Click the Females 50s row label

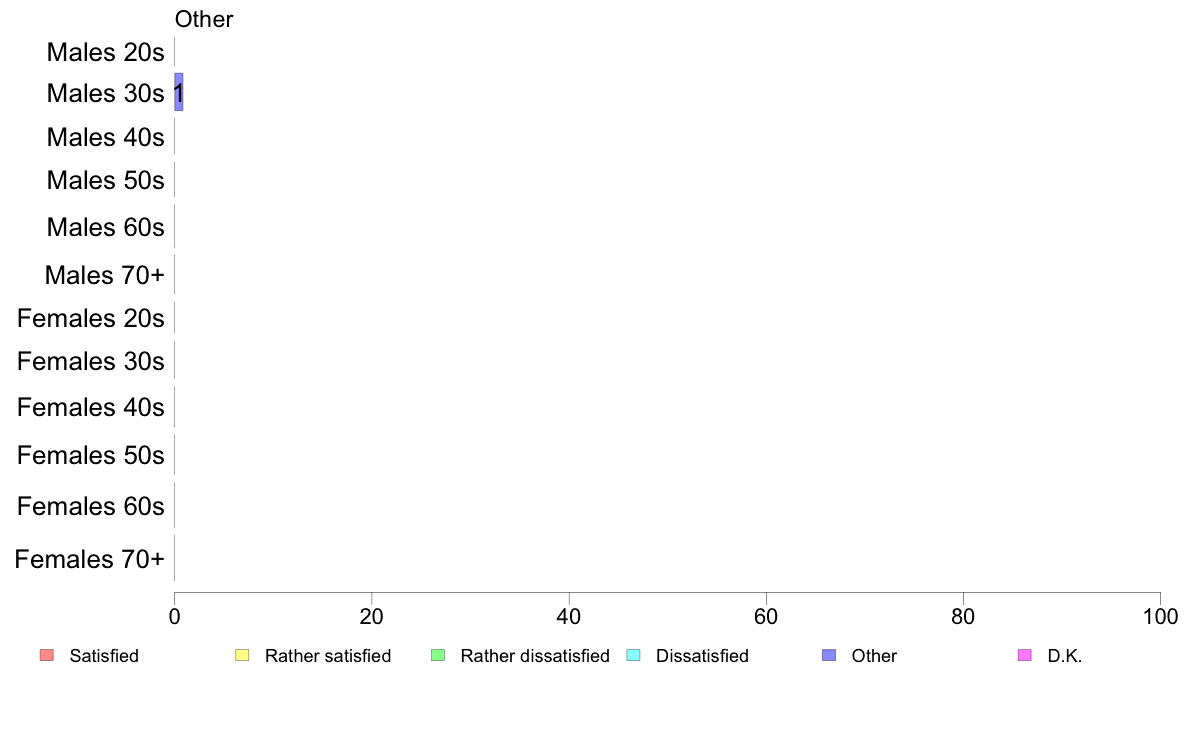[x=91, y=456]
